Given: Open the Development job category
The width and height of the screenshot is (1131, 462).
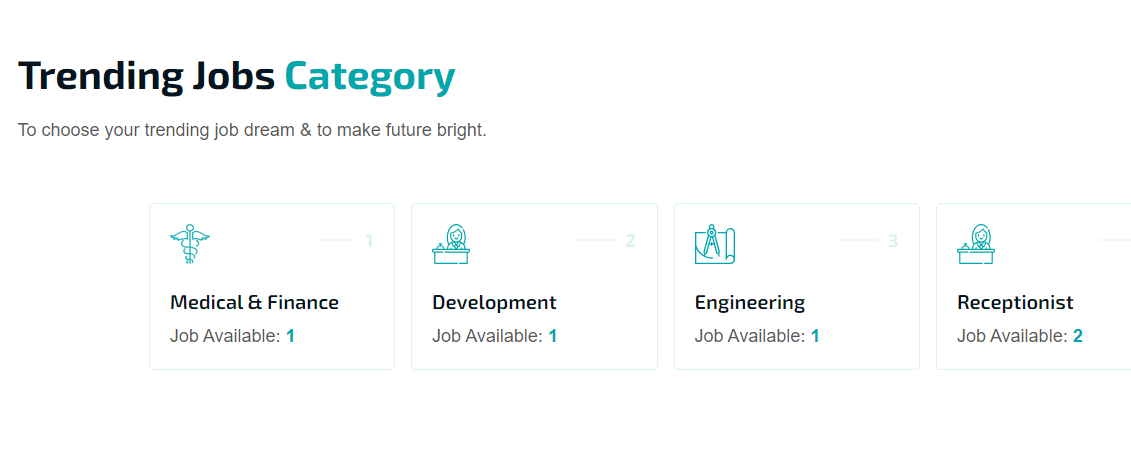Looking at the screenshot, I should [494, 302].
